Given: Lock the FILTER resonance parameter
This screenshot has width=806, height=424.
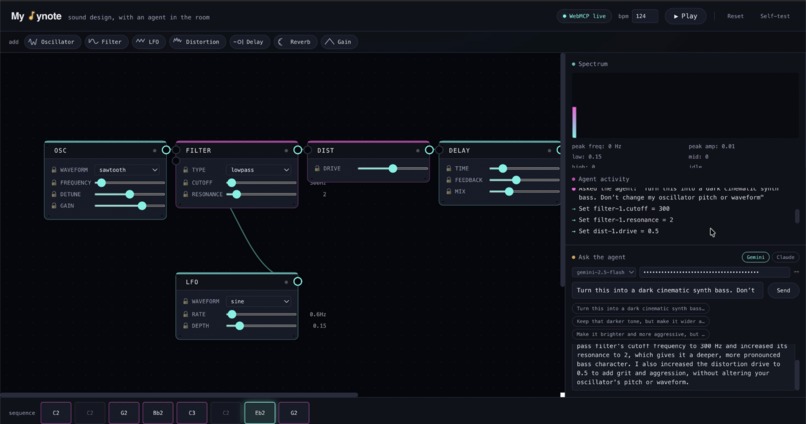Looking at the screenshot, I should (186, 194).
